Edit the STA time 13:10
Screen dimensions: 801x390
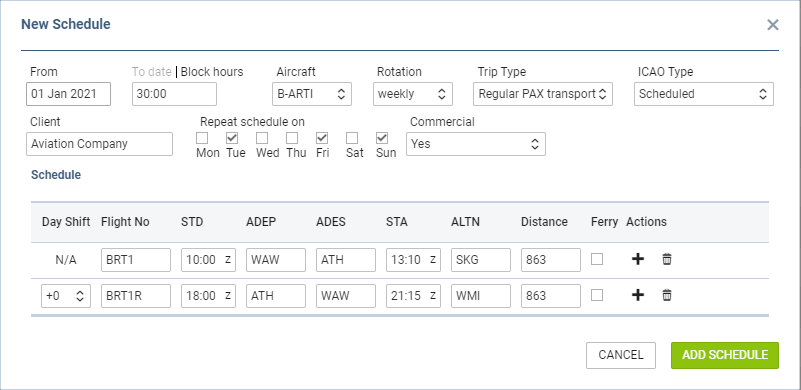413,260
